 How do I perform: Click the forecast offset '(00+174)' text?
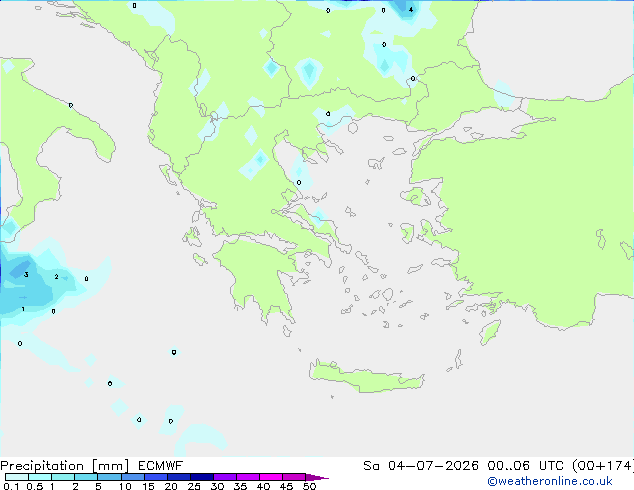pos(603,466)
